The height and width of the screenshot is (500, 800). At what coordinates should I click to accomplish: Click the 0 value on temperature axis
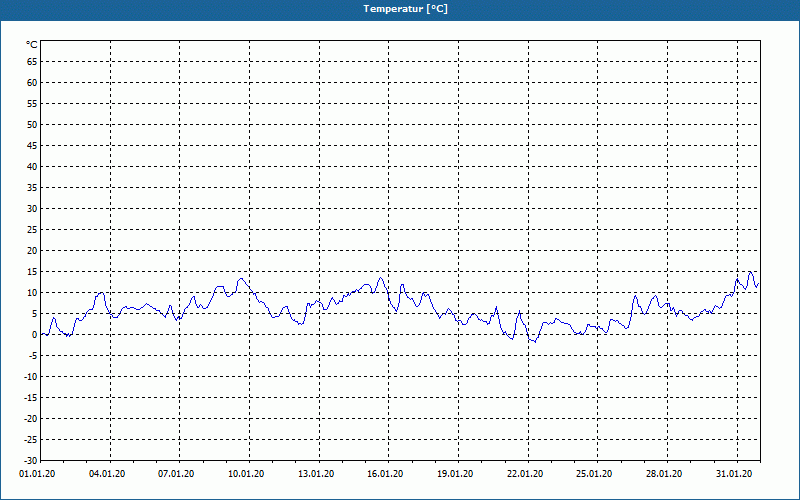[x=35, y=335]
